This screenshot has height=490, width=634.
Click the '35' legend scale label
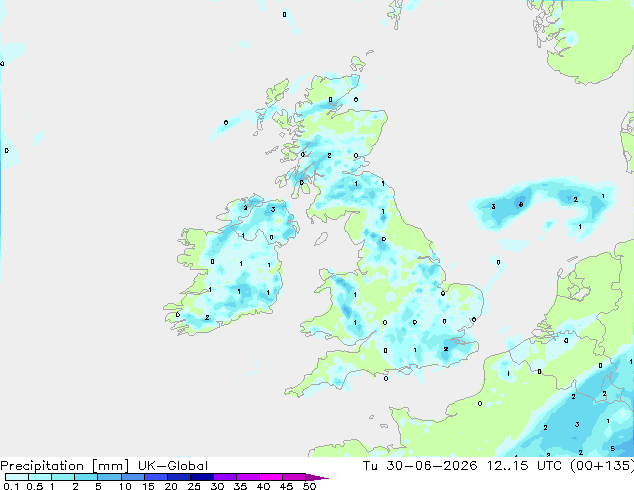pos(240,486)
